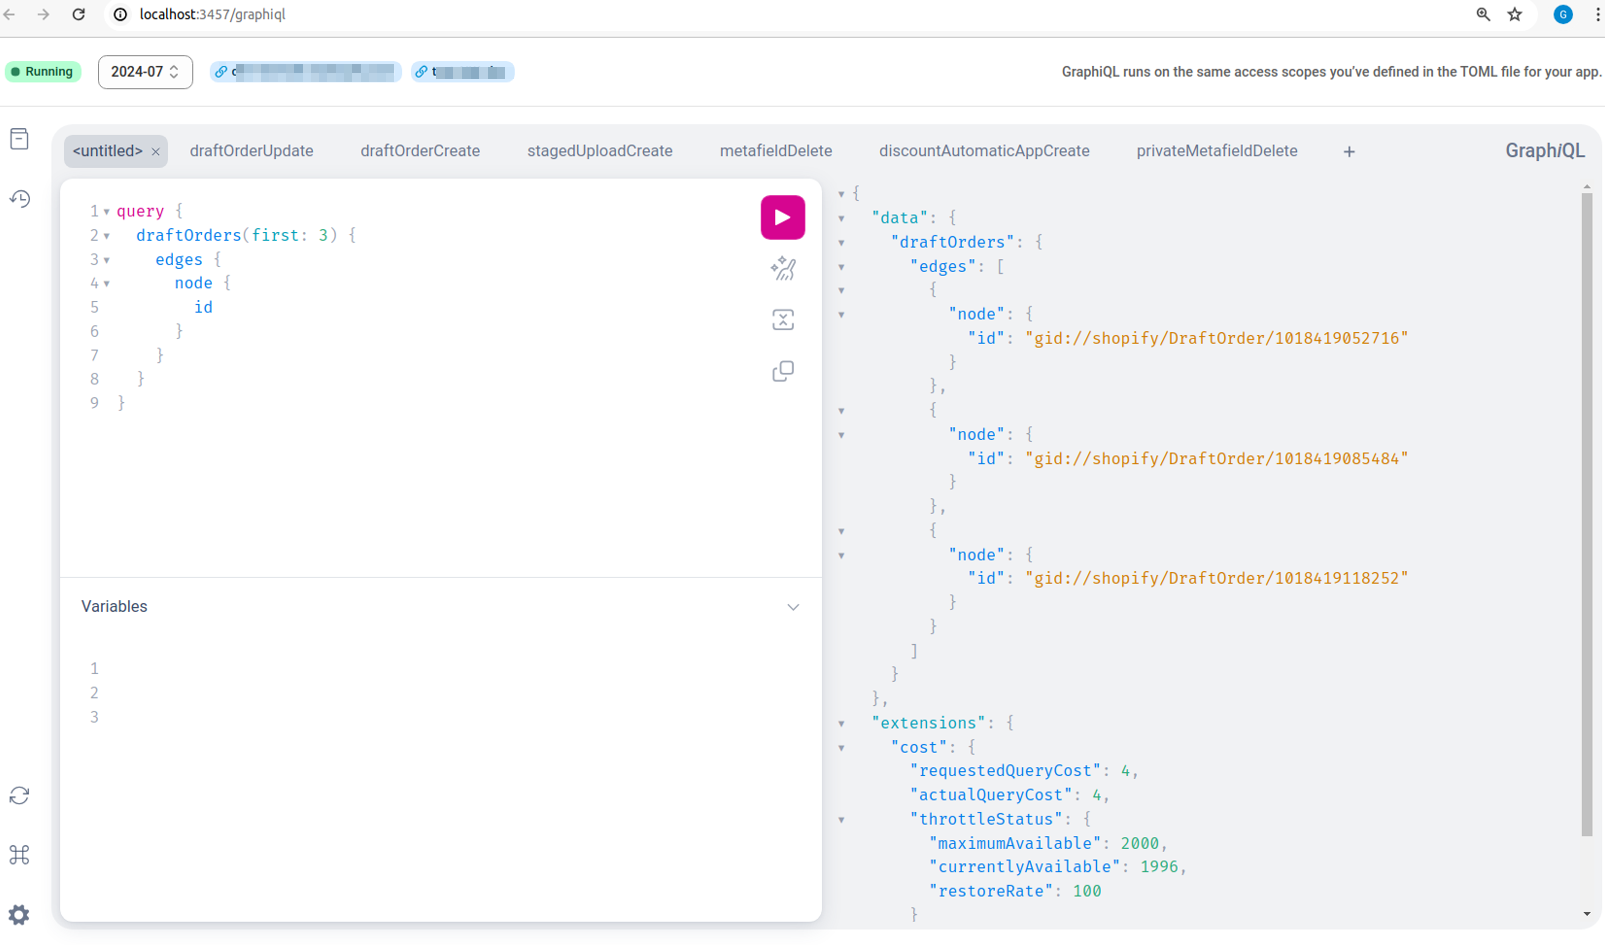Collapse the Variables editor chevron

click(x=792, y=607)
